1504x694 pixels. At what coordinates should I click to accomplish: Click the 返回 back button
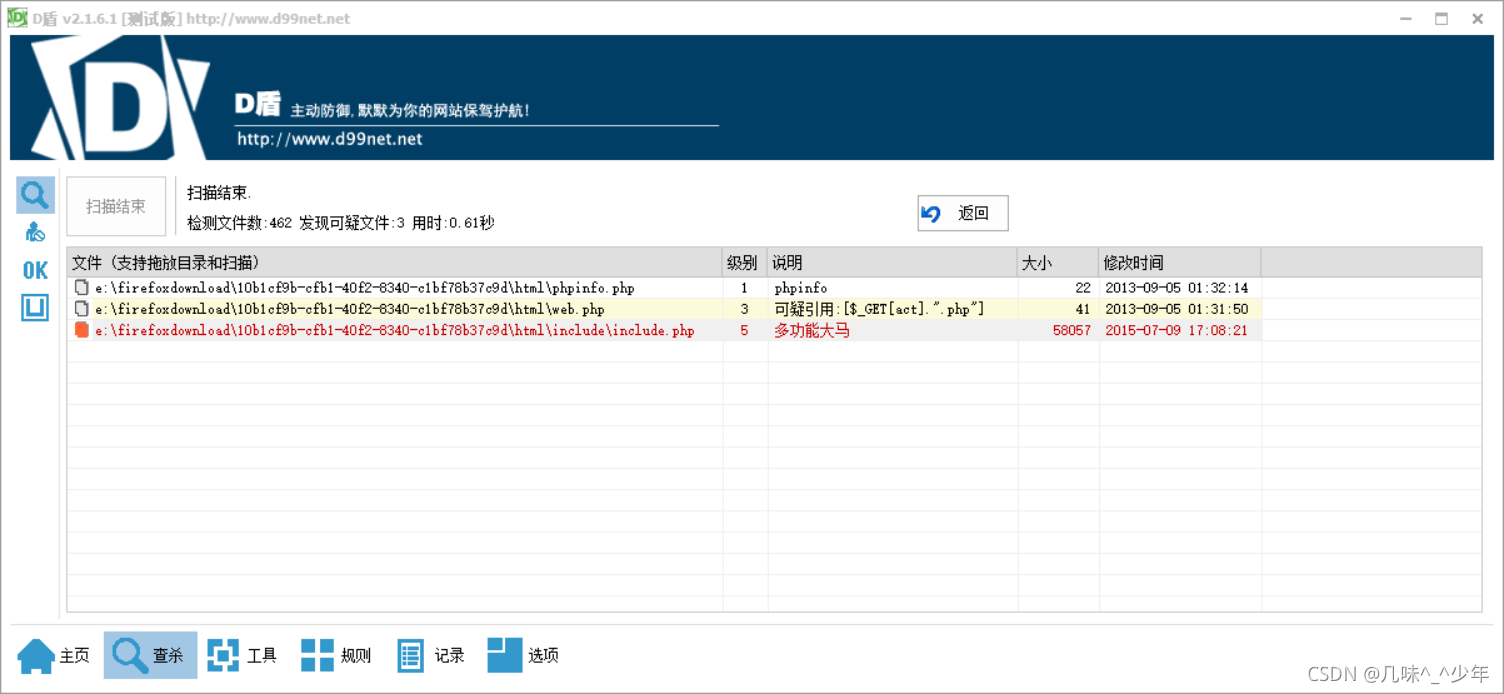tap(962, 213)
